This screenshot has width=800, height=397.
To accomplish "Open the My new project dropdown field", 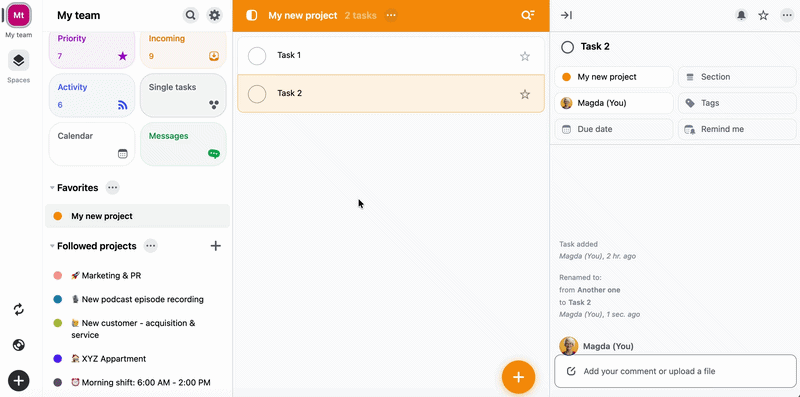I will point(614,77).
